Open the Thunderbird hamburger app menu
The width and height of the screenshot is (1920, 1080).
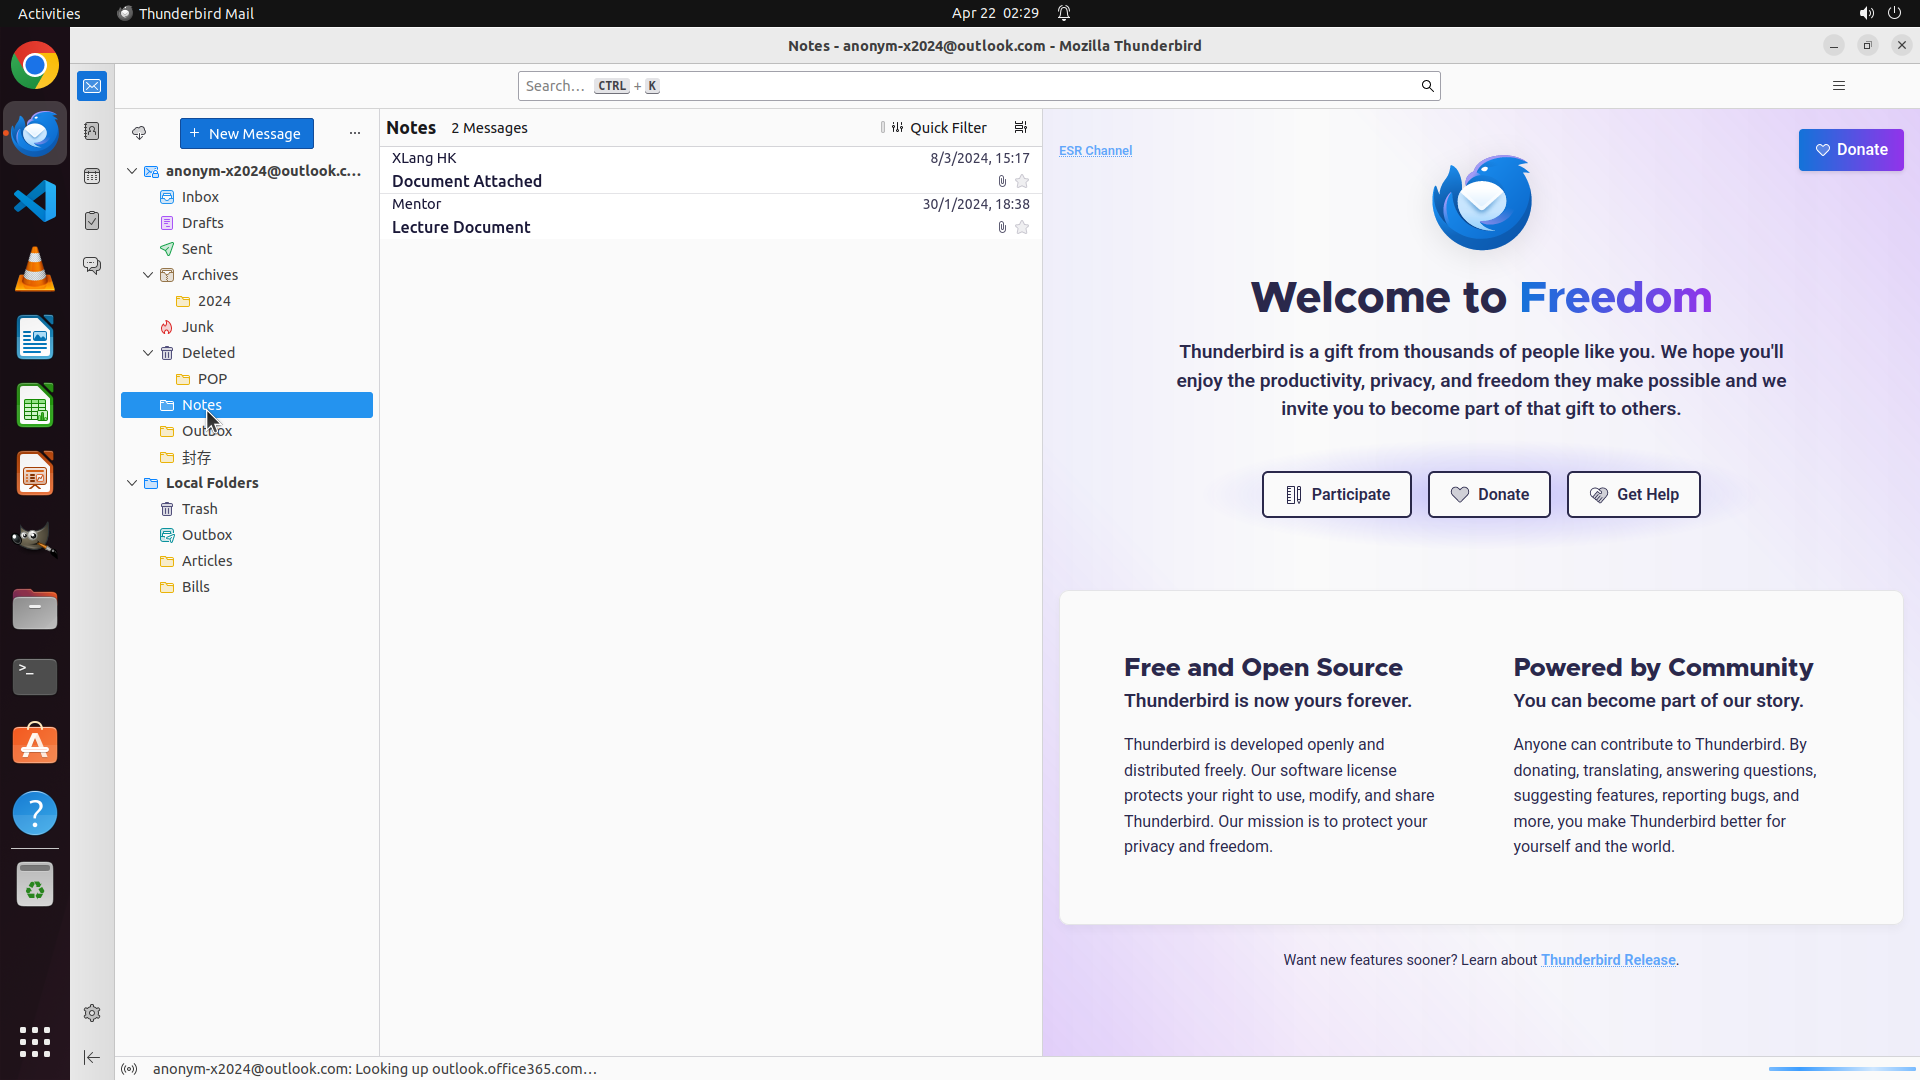(1838, 86)
